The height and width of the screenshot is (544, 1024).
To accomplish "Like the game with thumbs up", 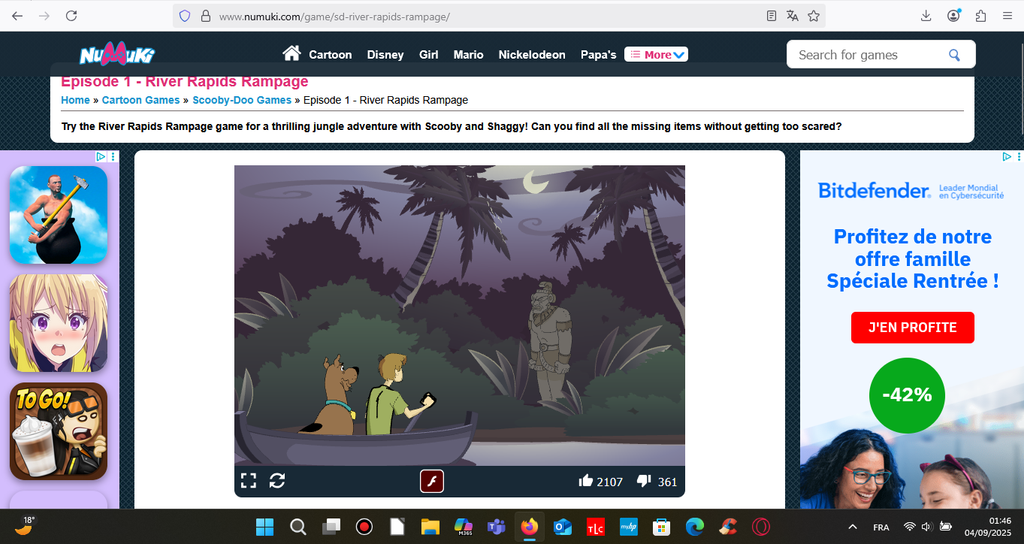I will tap(585, 481).
